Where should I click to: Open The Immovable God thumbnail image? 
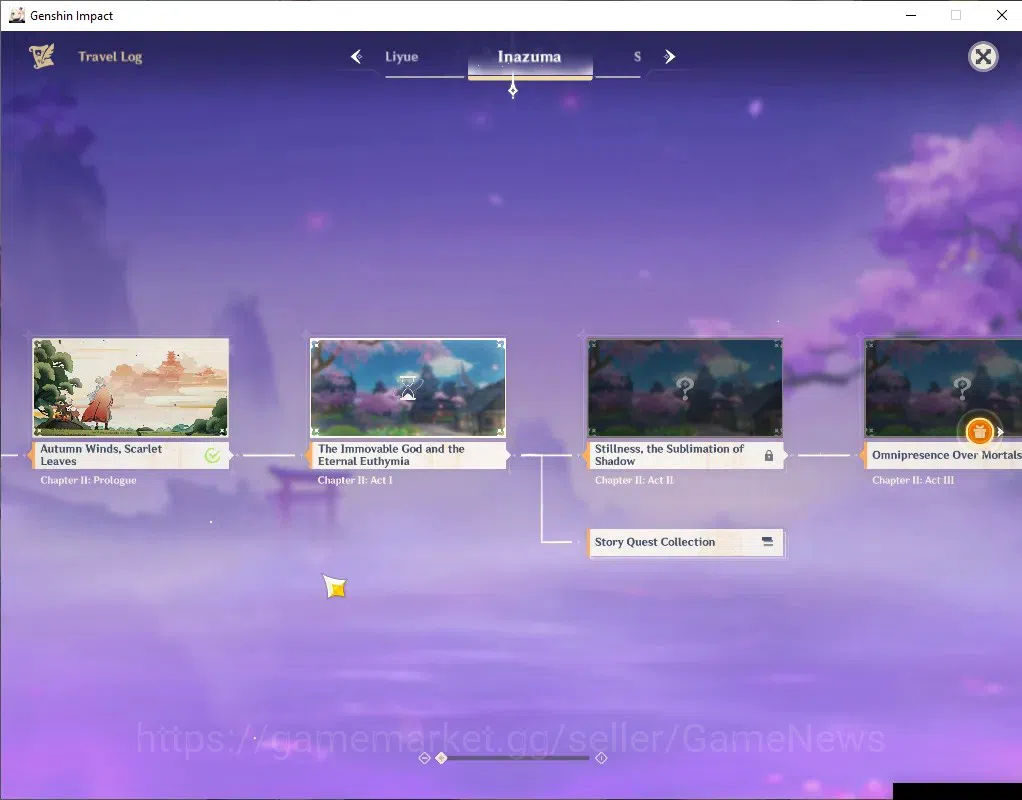click(x=408, y=387)
